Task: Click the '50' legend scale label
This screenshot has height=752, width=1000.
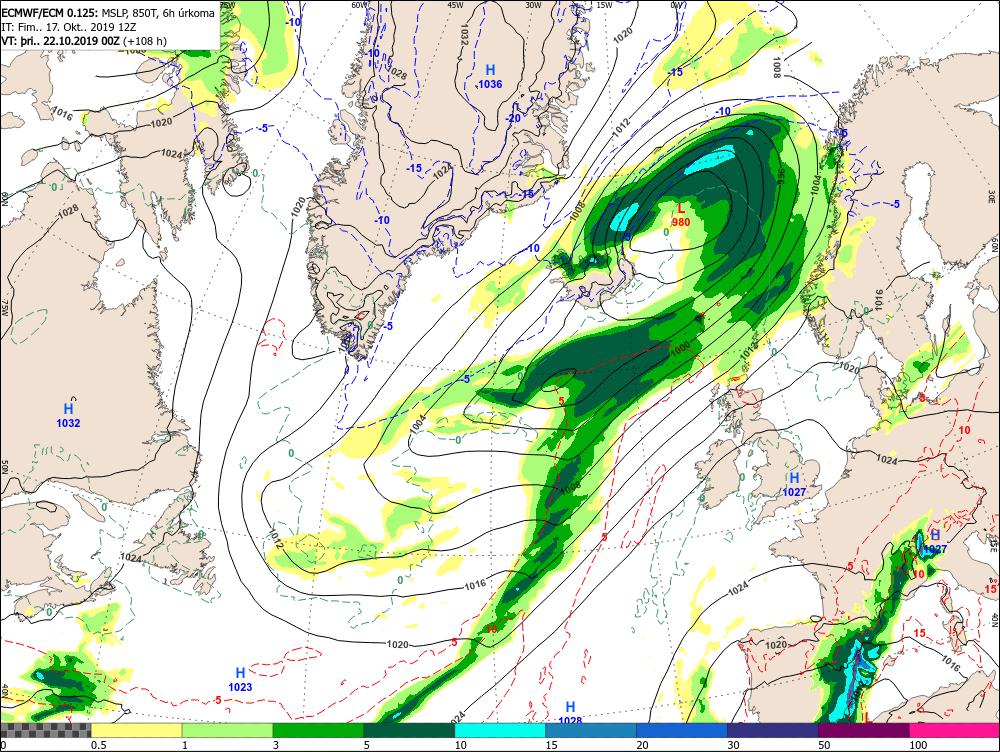Action: (824, 745)
